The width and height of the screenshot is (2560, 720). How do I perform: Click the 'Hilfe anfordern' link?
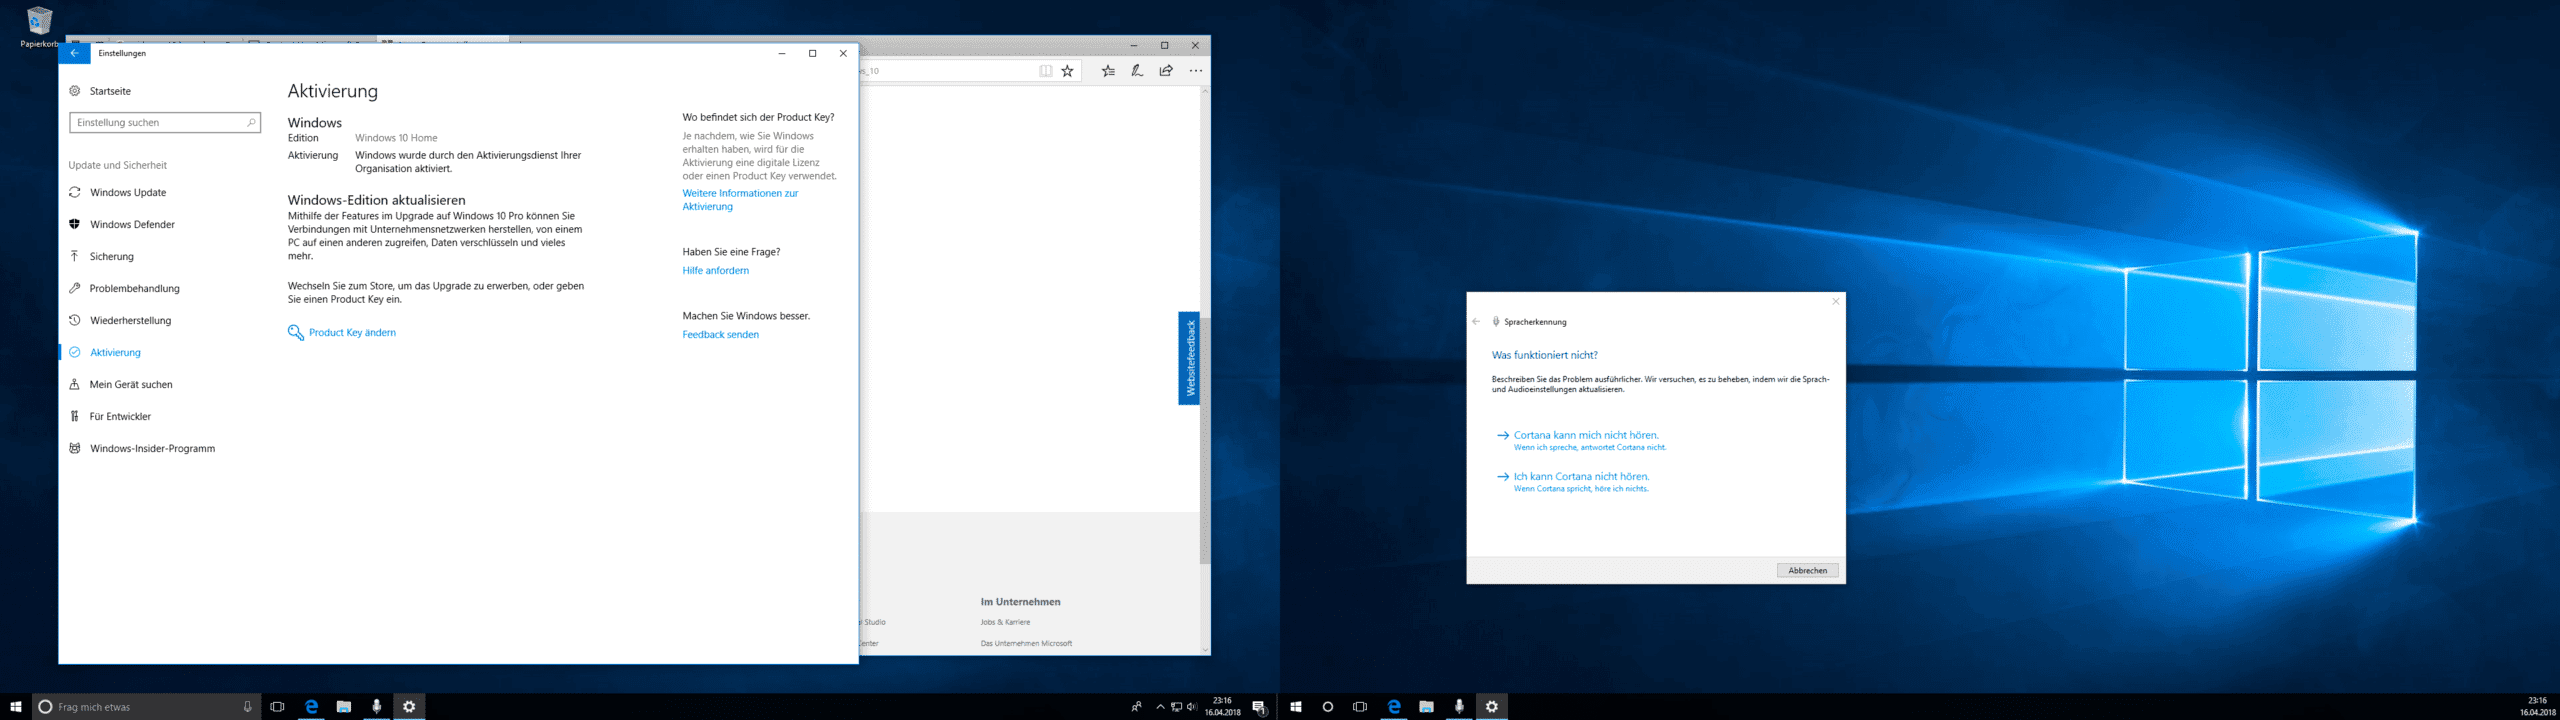715,270
